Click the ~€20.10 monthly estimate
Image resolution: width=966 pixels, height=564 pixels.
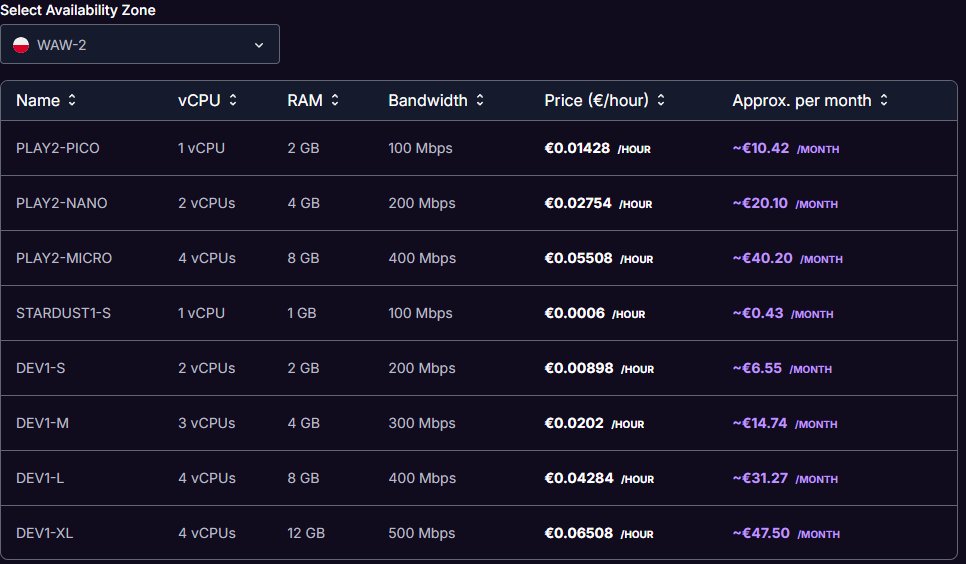point(760,203)
